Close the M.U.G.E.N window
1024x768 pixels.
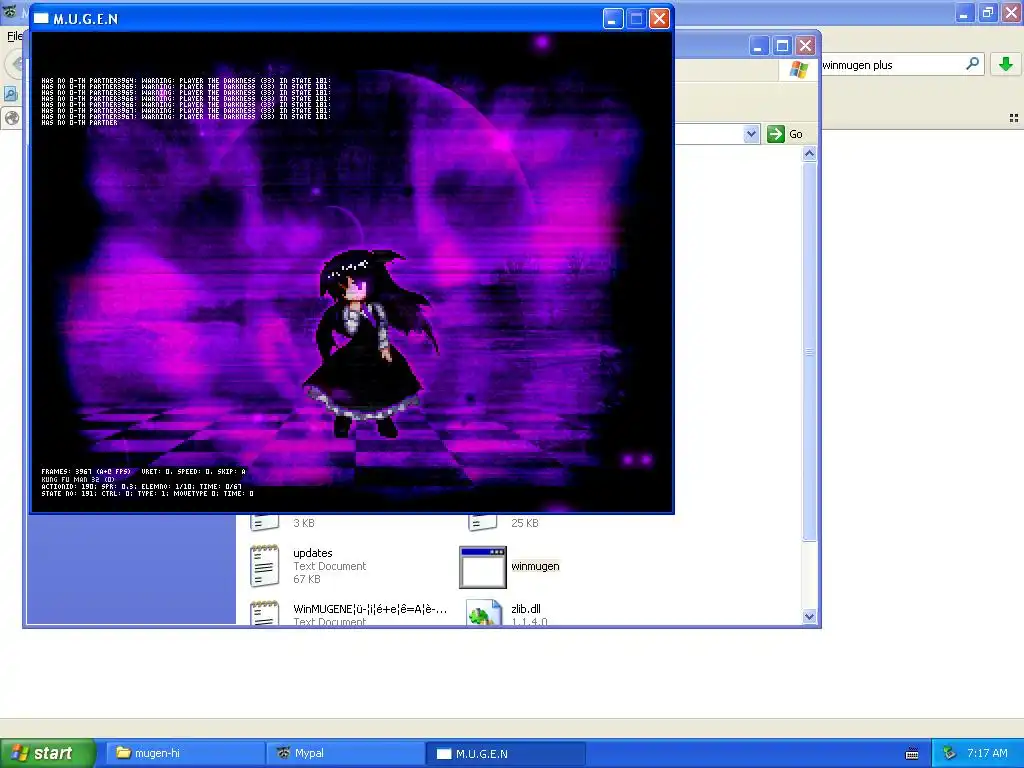coord(660,18)
